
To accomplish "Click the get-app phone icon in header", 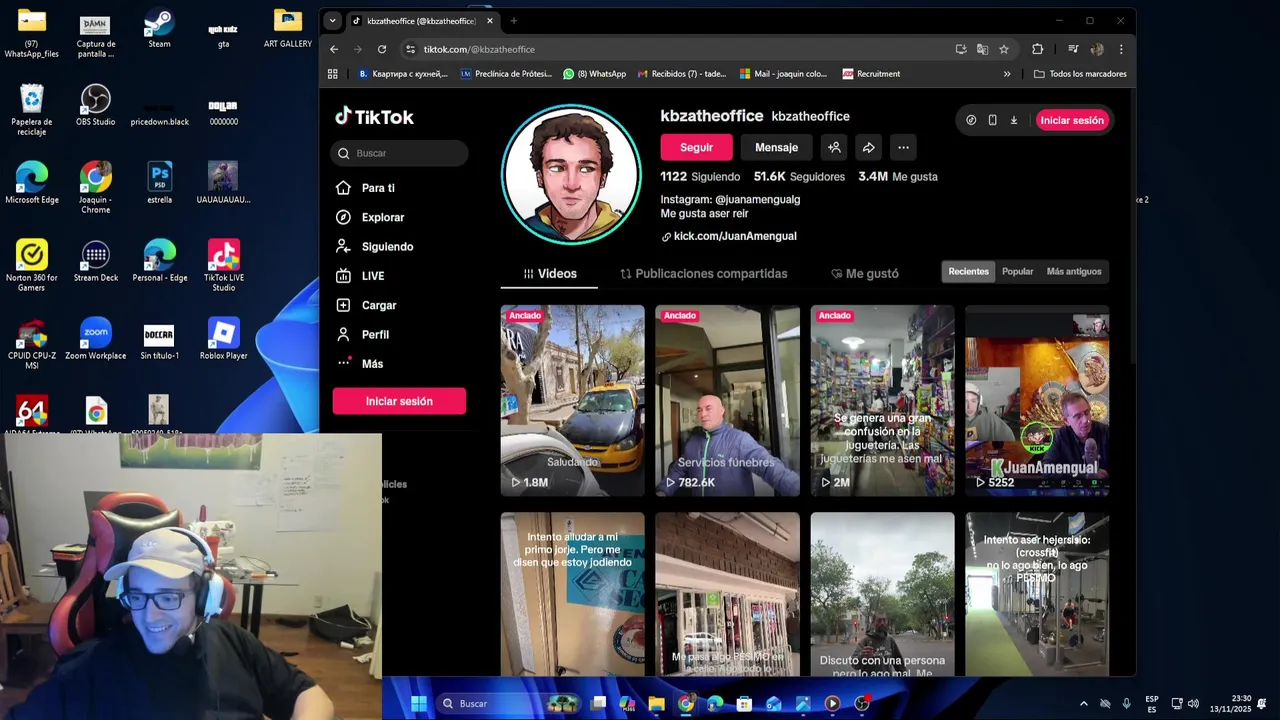I will (x=992, y=120).
